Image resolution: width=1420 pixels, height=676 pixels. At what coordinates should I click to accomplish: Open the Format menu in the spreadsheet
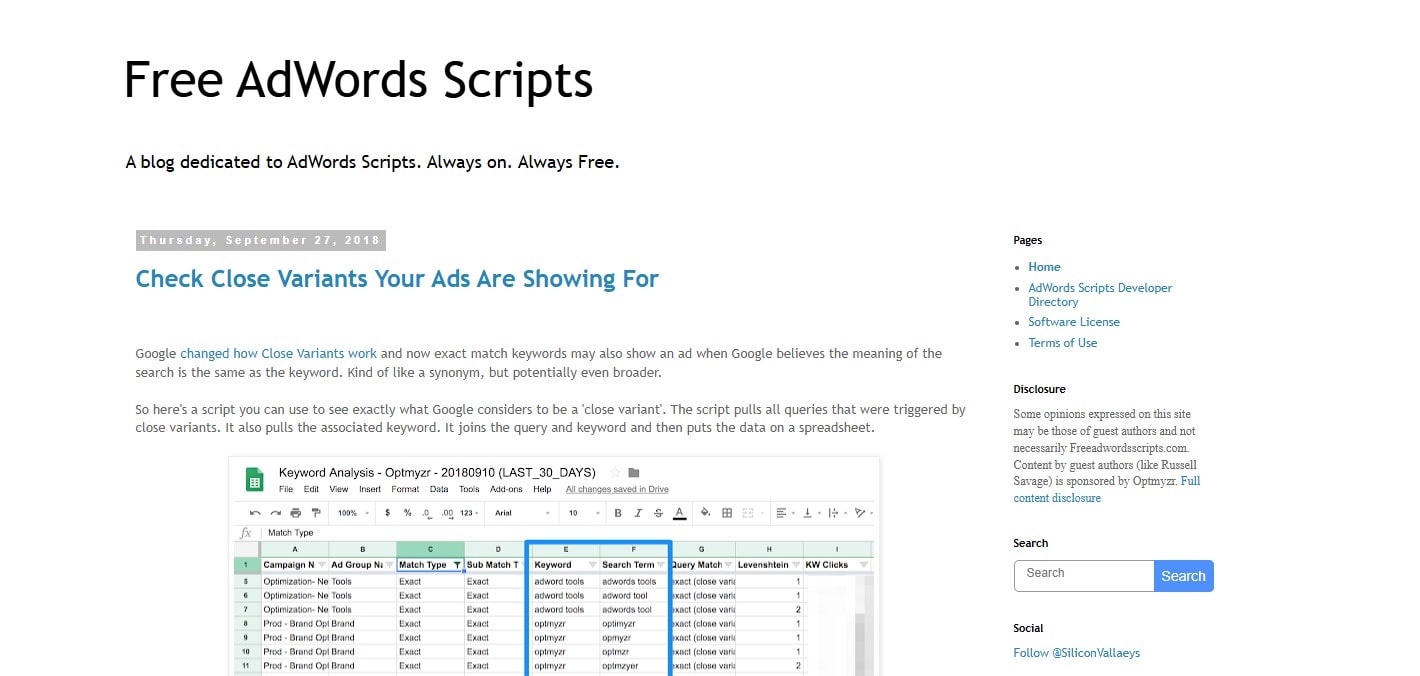(405, 489)
